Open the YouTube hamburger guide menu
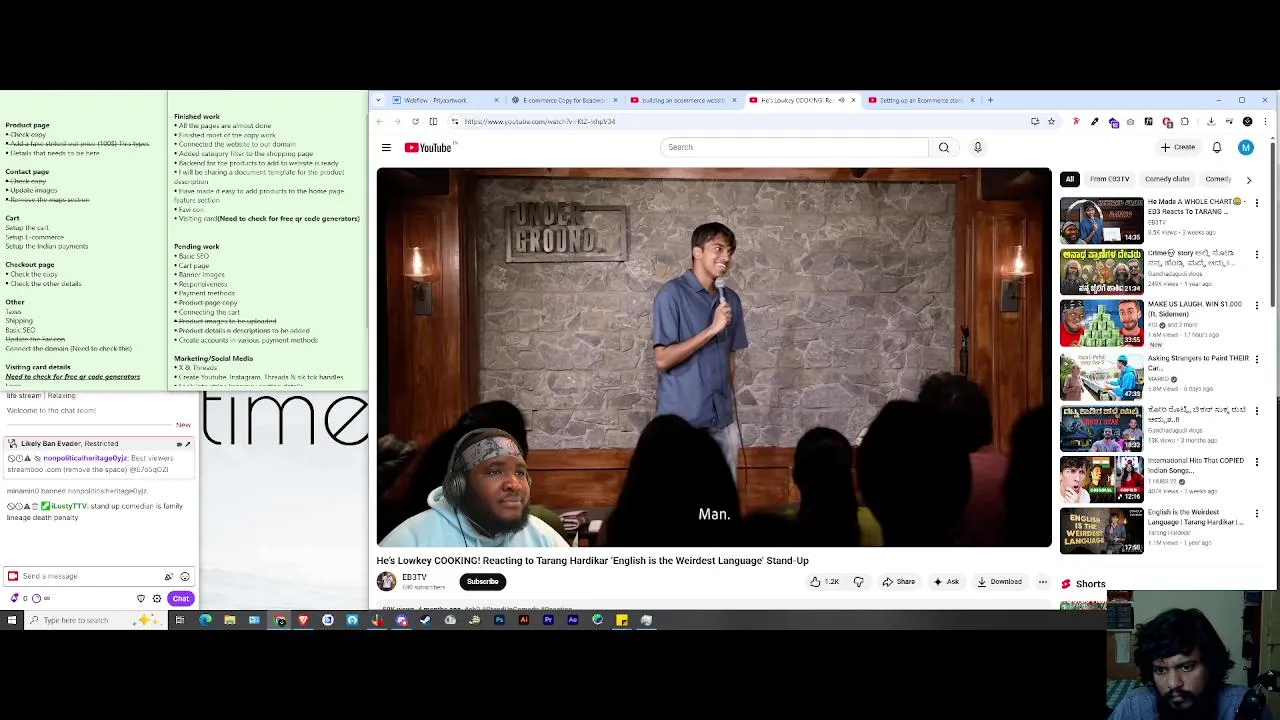The image size is (1280, 720). point(386,148)
